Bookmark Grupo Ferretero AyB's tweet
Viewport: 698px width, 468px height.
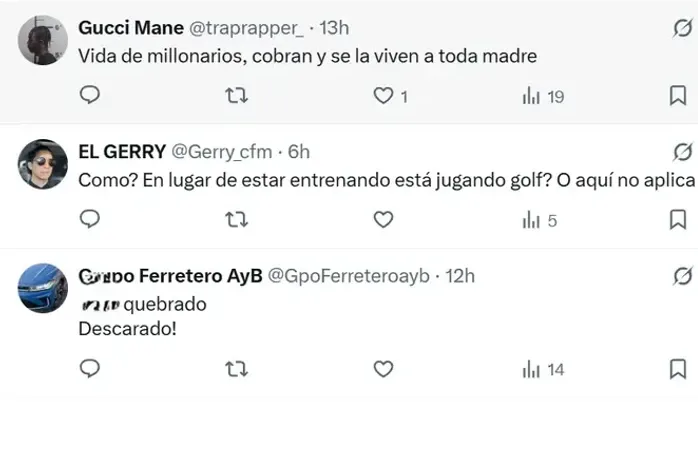(x=677, y=369)
